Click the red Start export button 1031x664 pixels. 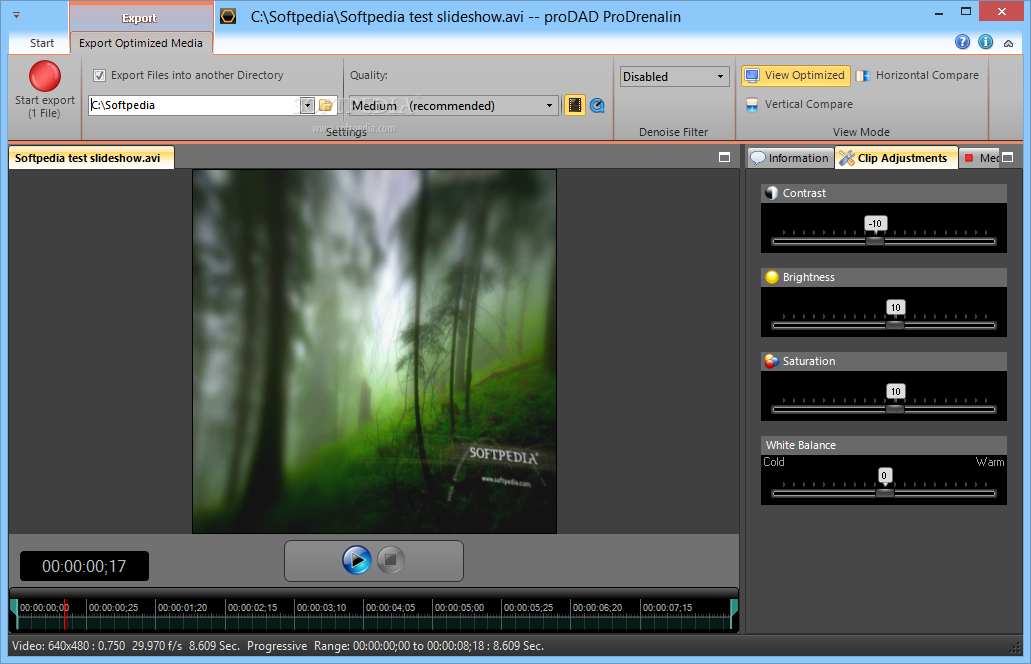pyautogui.click(x=45, y=76)
